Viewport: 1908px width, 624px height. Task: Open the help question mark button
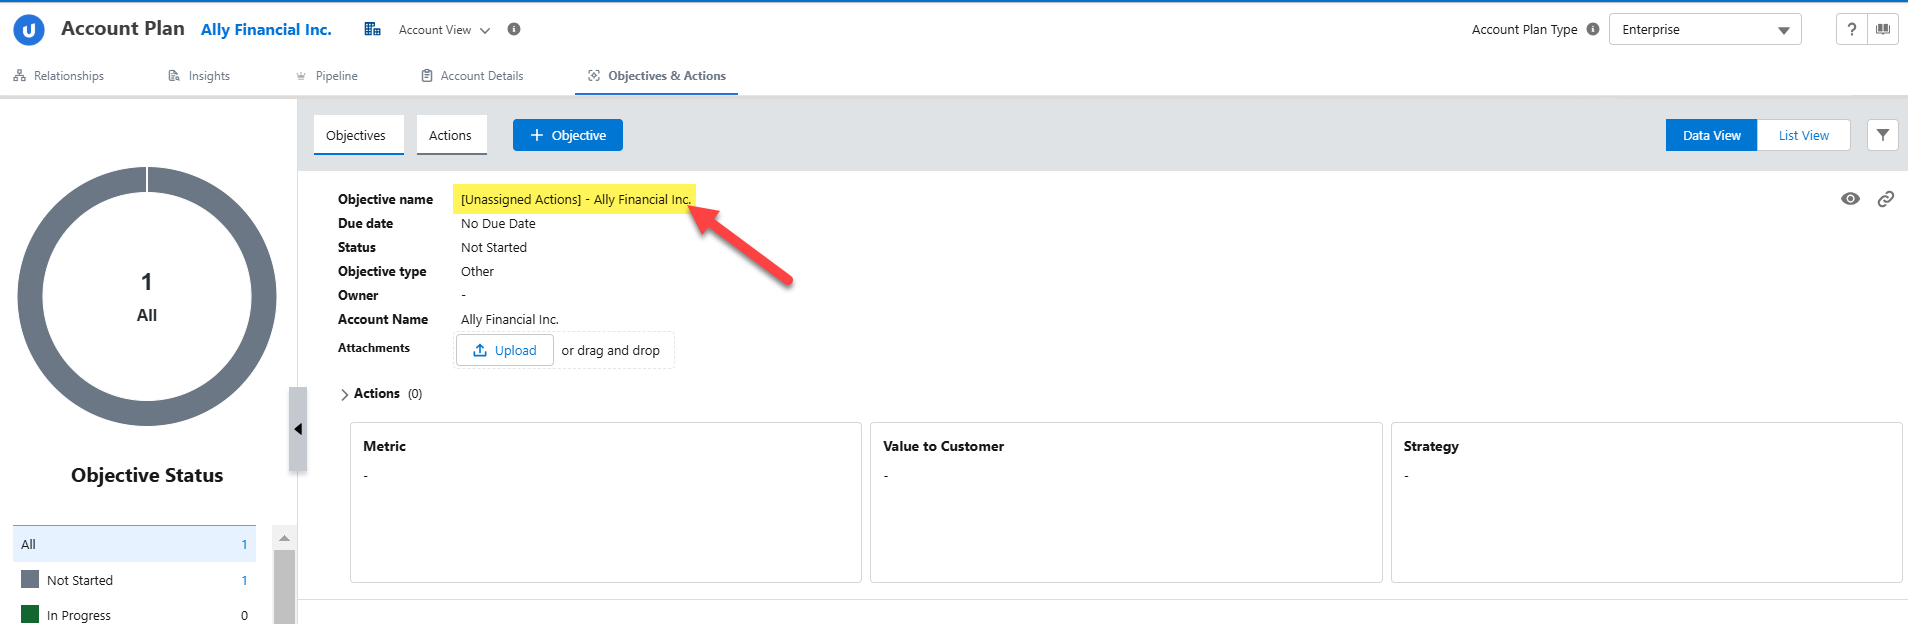[x=1851, y=29]
